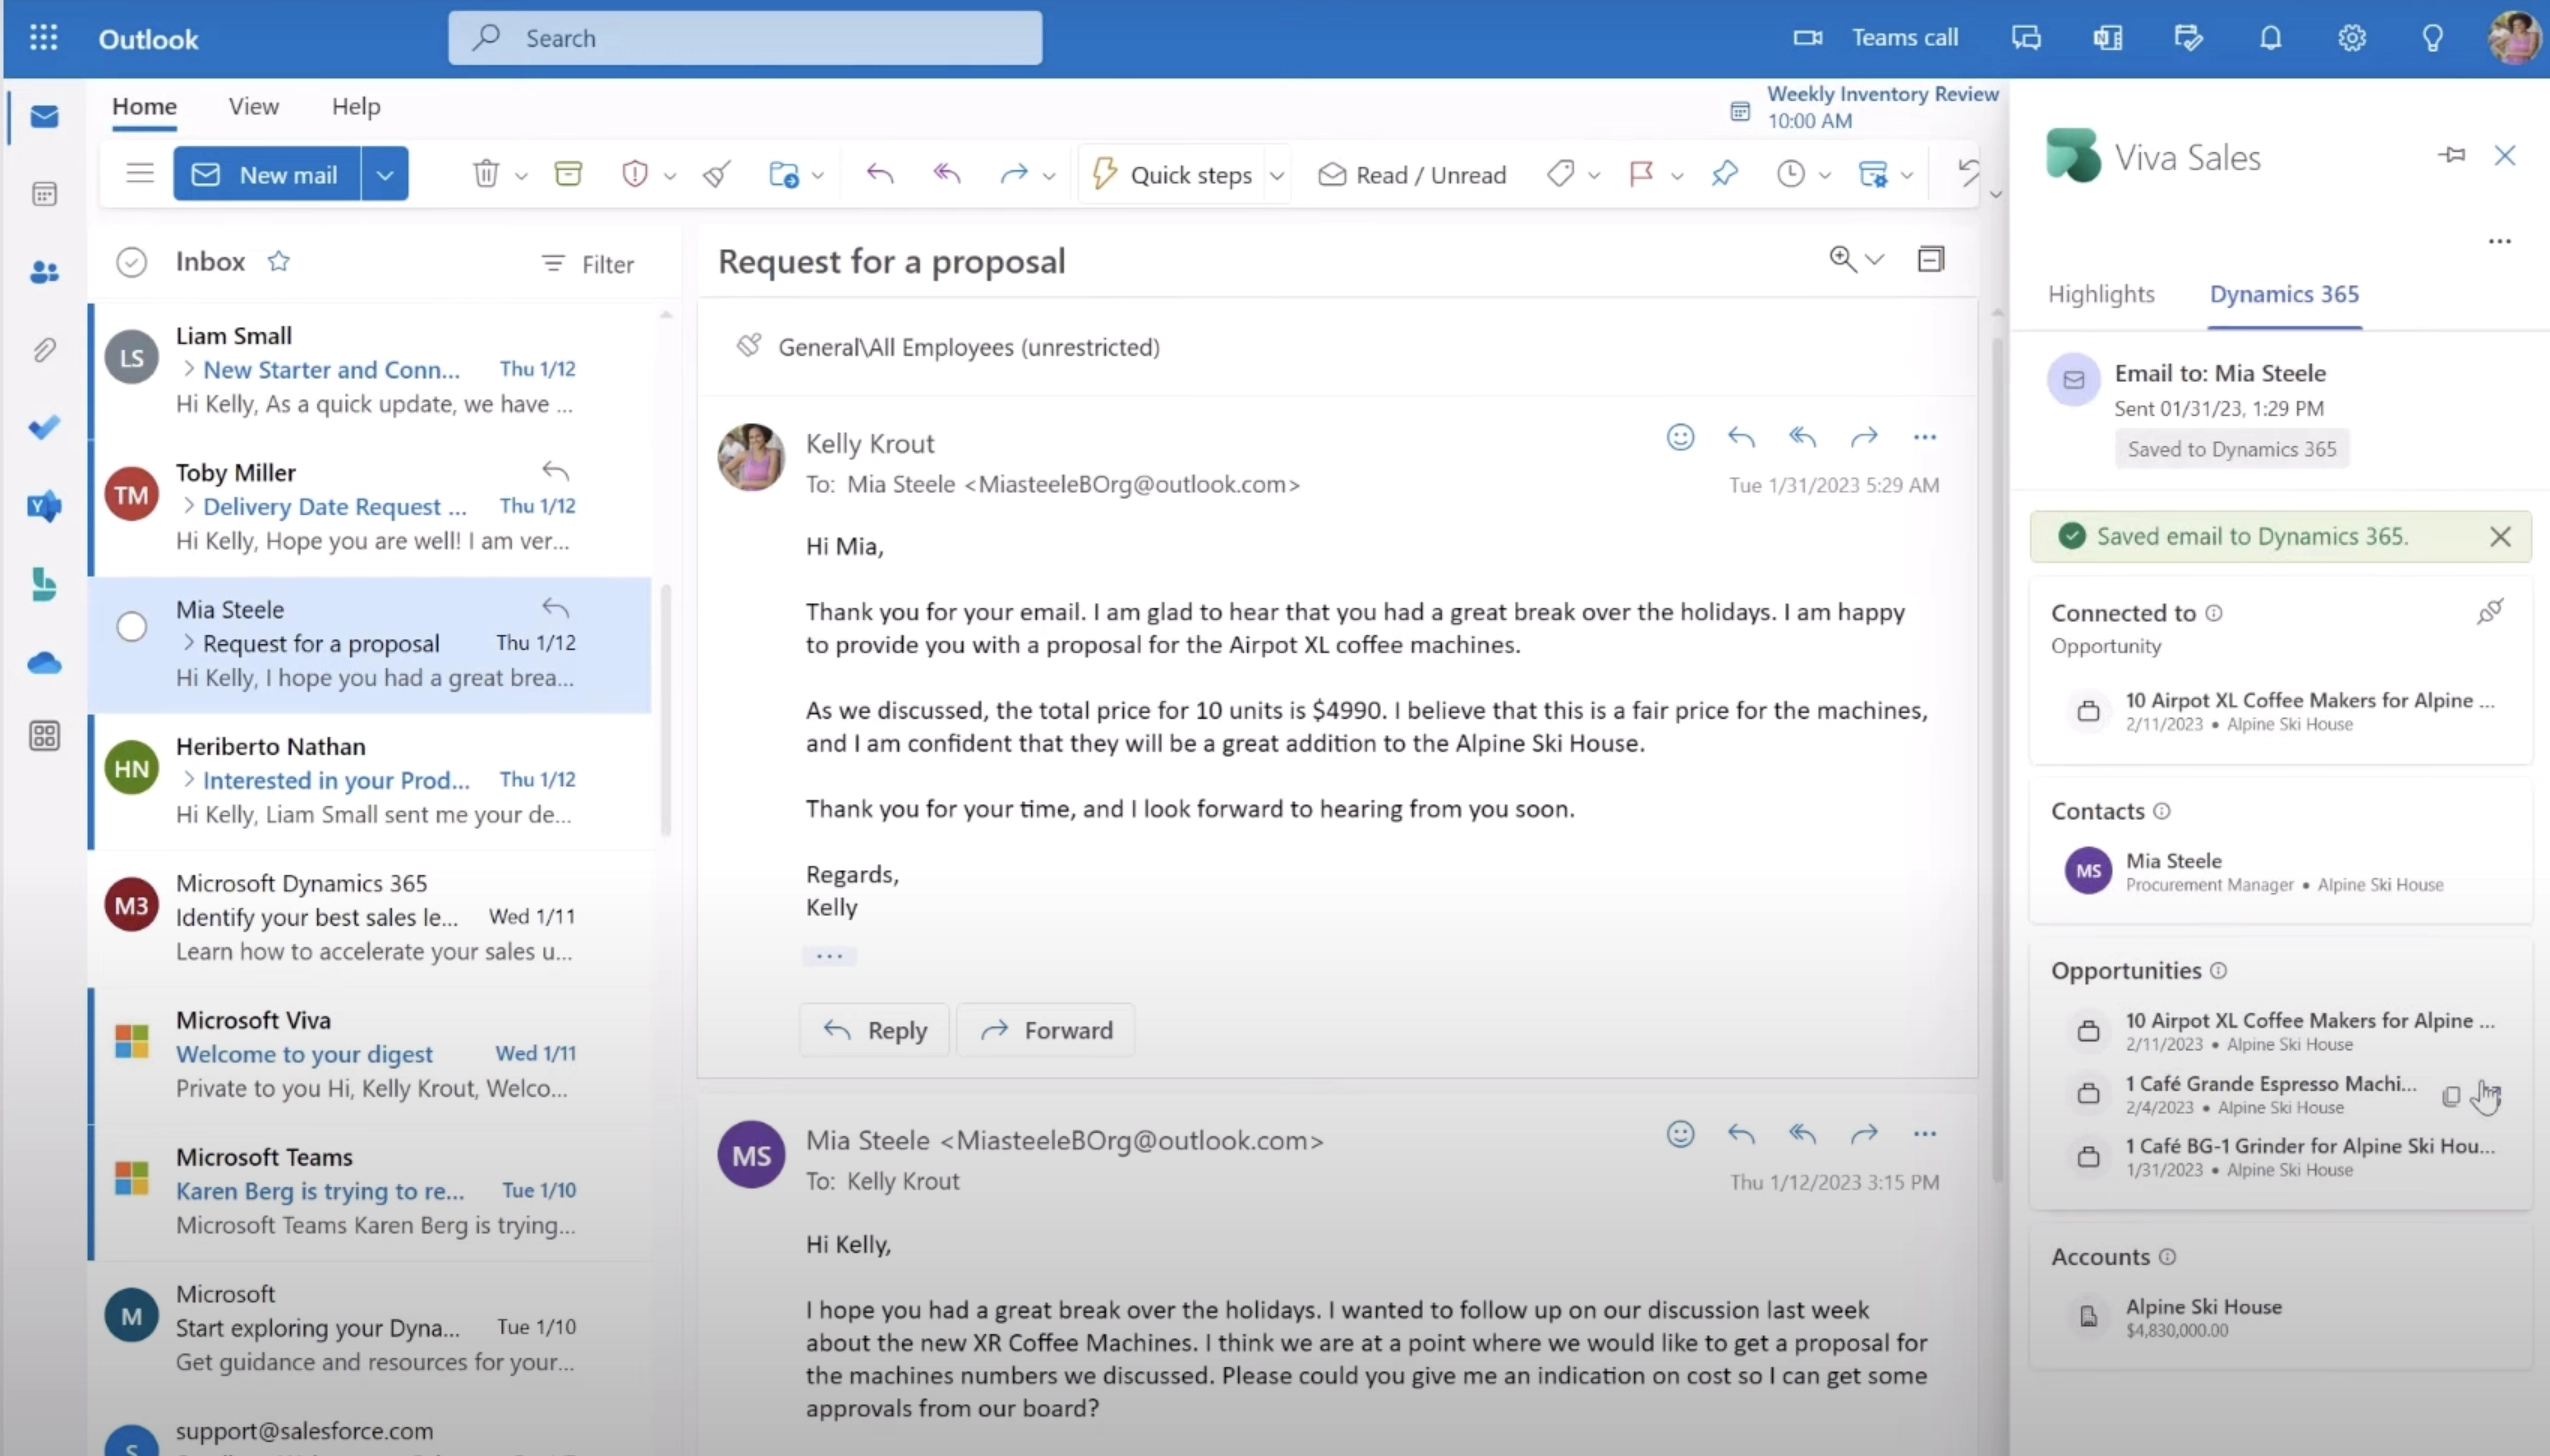Viewport: 2550px width, 1456px height.
Task: Open message in new window icon
Action: click(1931, 259)
